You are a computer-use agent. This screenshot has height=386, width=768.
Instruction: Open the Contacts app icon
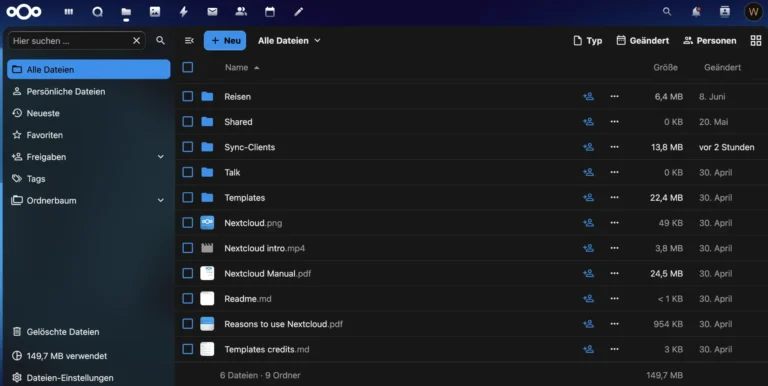pos(241,12)
